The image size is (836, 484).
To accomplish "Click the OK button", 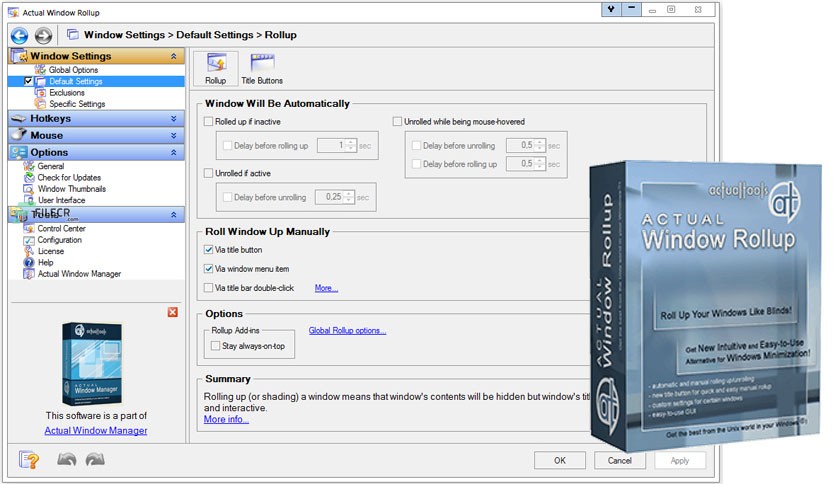I will click(x=560, y=461).
